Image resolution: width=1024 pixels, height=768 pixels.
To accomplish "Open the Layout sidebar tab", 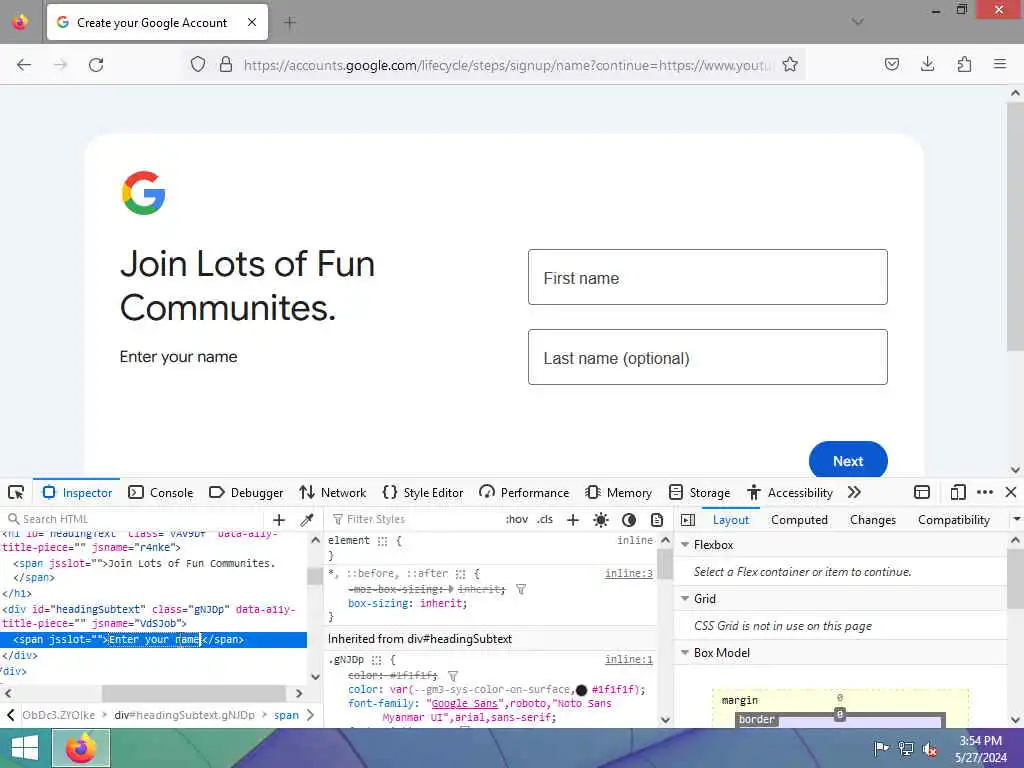I will [x=731, y=520].
